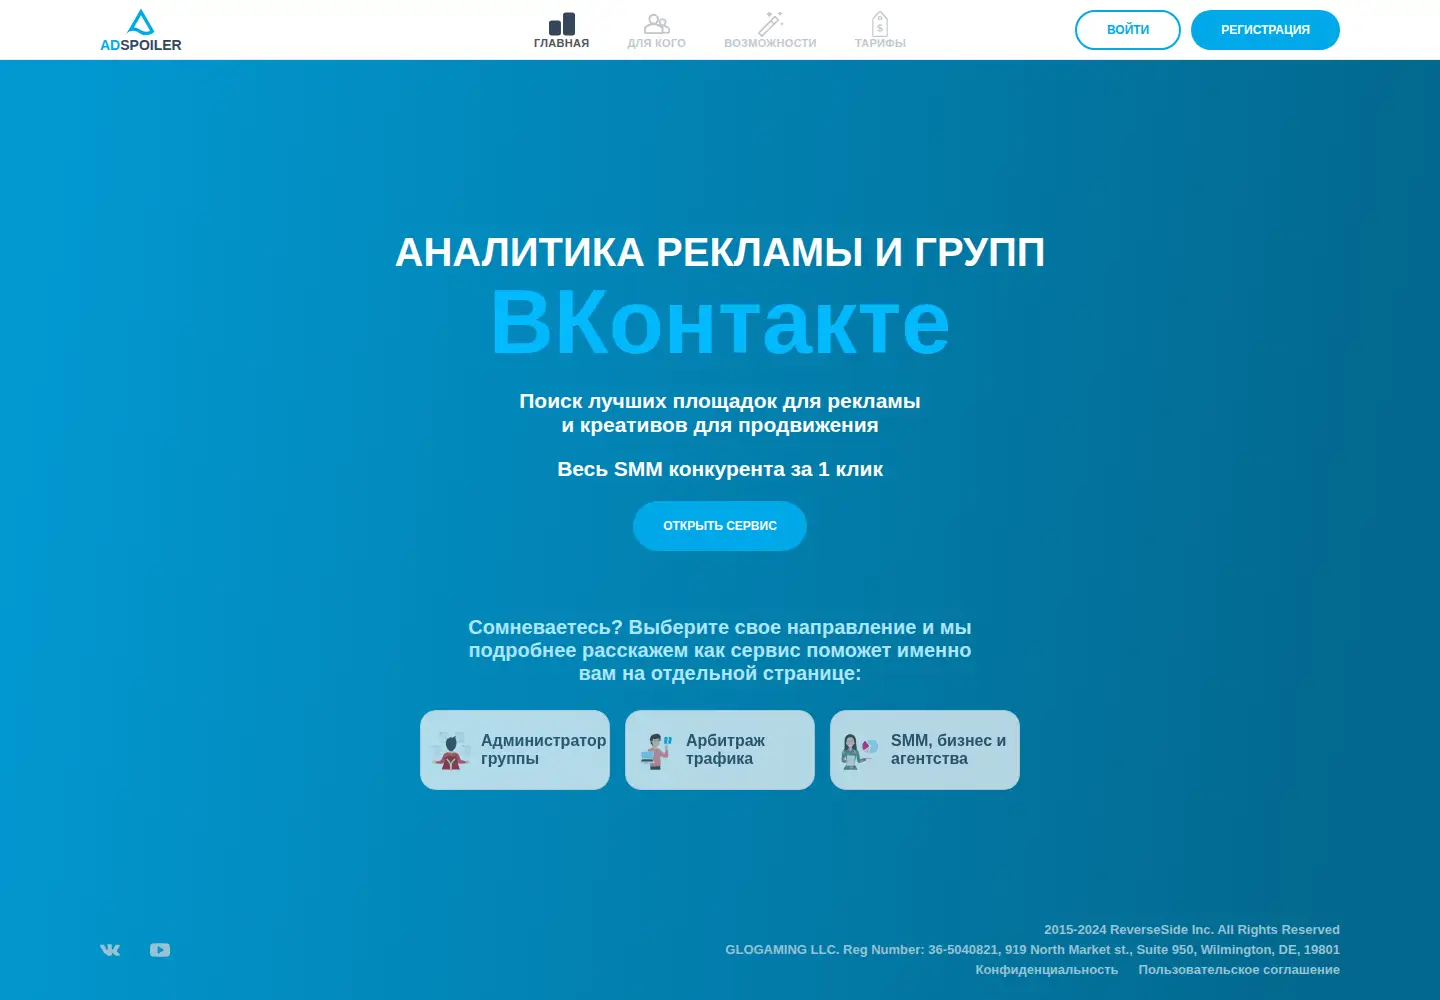
Task: Select the SMM, бизнес и агентства card text
Action: click(x=948, y=750)
